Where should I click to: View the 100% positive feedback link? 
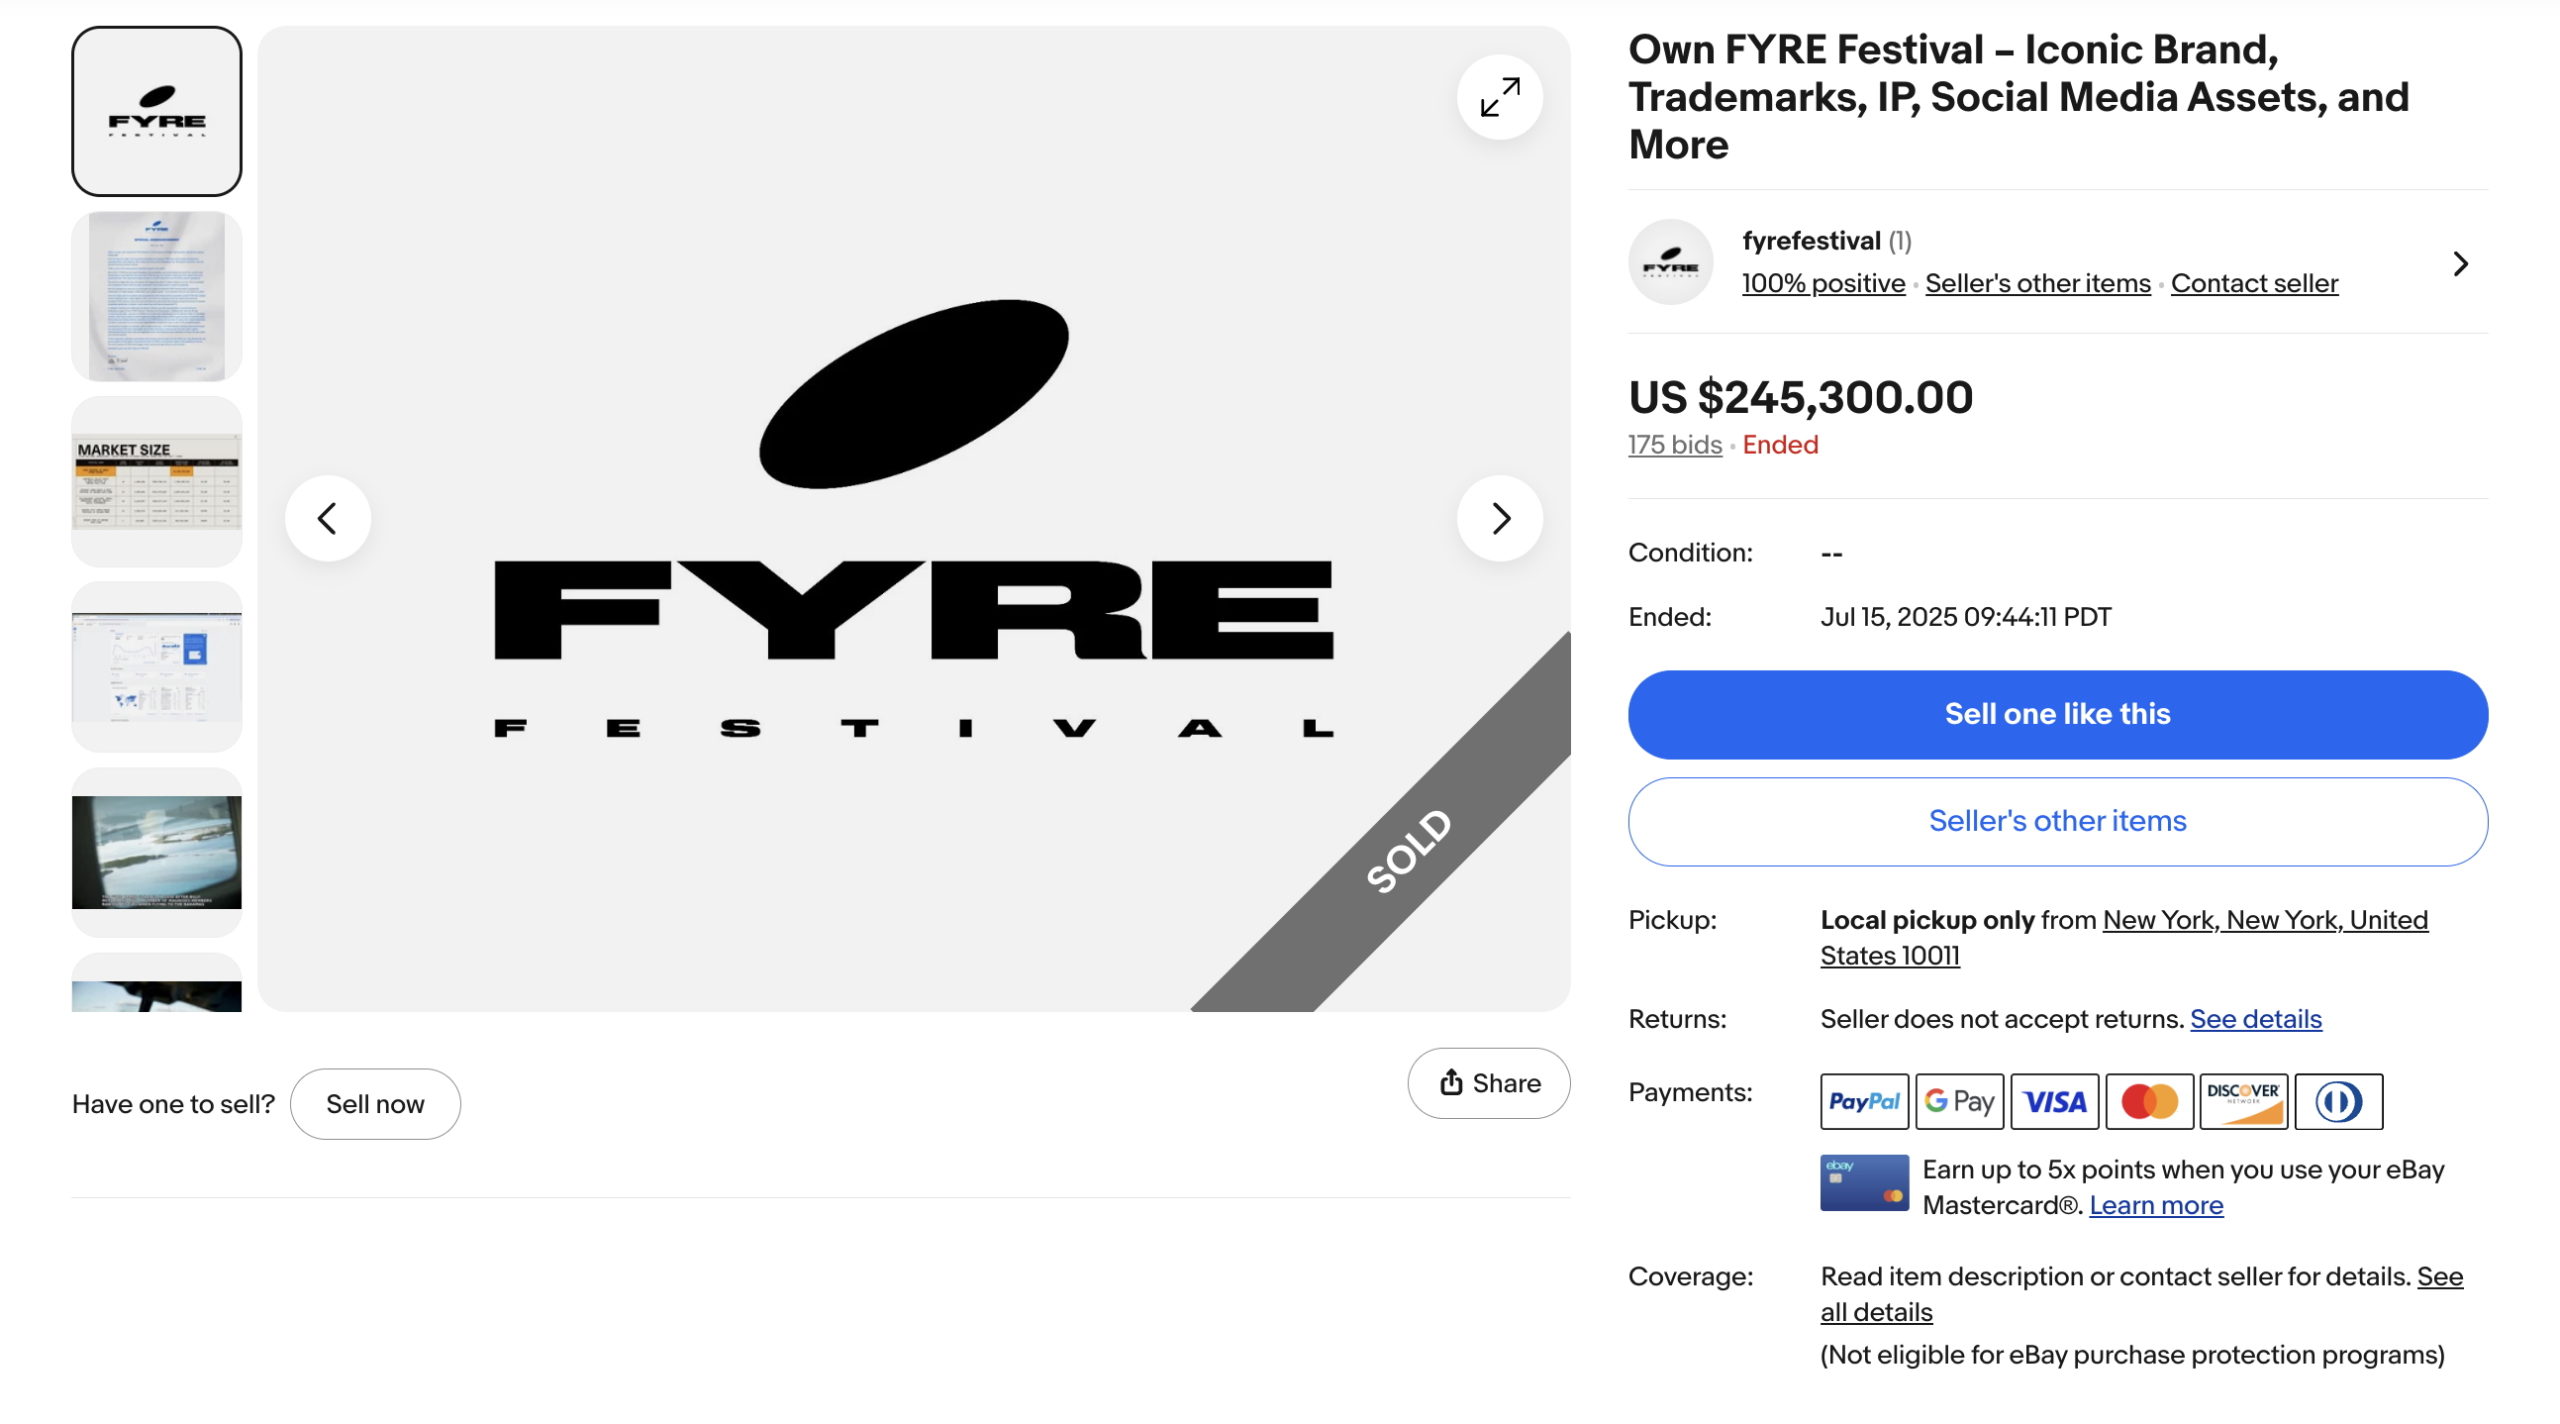1823,283
